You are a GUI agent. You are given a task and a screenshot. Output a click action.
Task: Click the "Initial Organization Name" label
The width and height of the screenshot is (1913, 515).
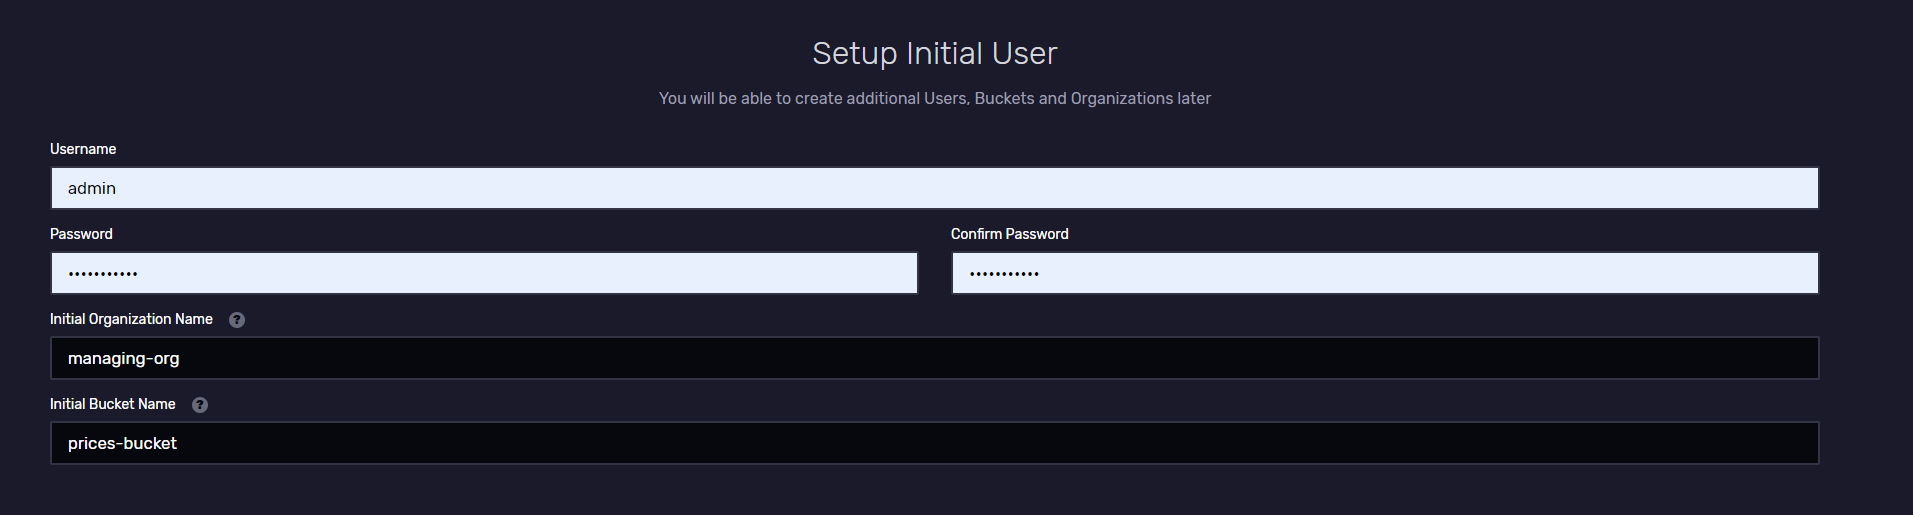[131, 319]
